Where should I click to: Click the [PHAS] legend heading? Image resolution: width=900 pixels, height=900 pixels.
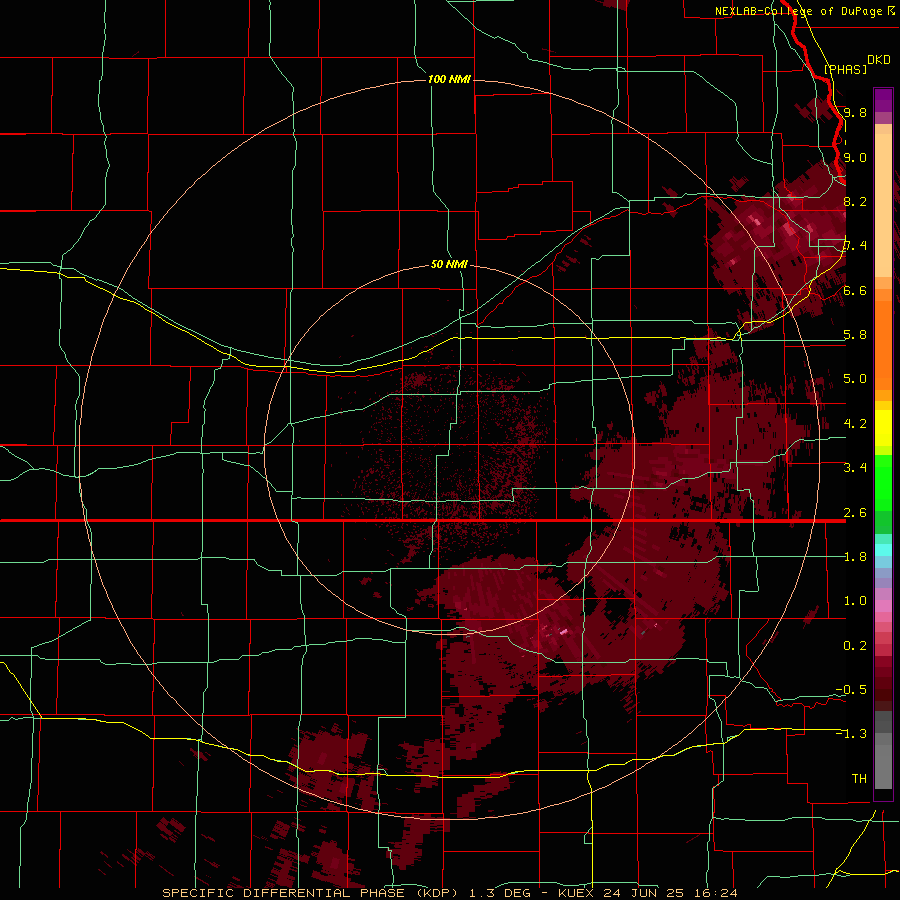click(x=845, y=69)
